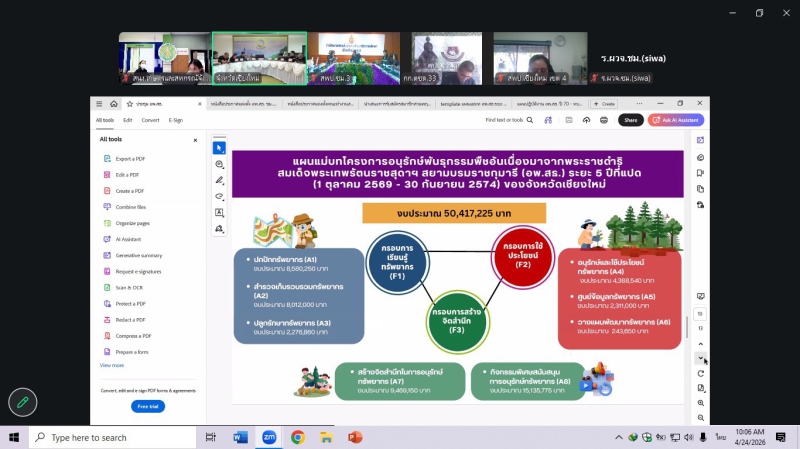This screenshot has width=800, height=449.
Task: Open Scan & OCR tool
Action: pyautogui.click(x=130, y=287)
